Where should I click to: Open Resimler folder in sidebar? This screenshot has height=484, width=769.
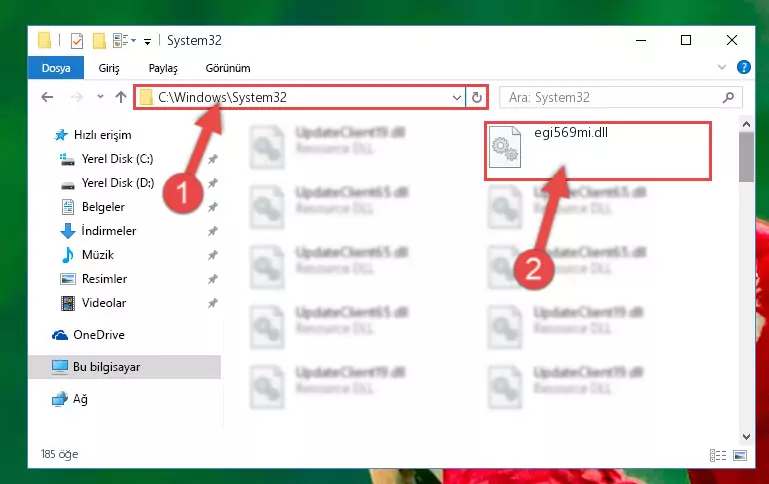(x=94, y=279)
